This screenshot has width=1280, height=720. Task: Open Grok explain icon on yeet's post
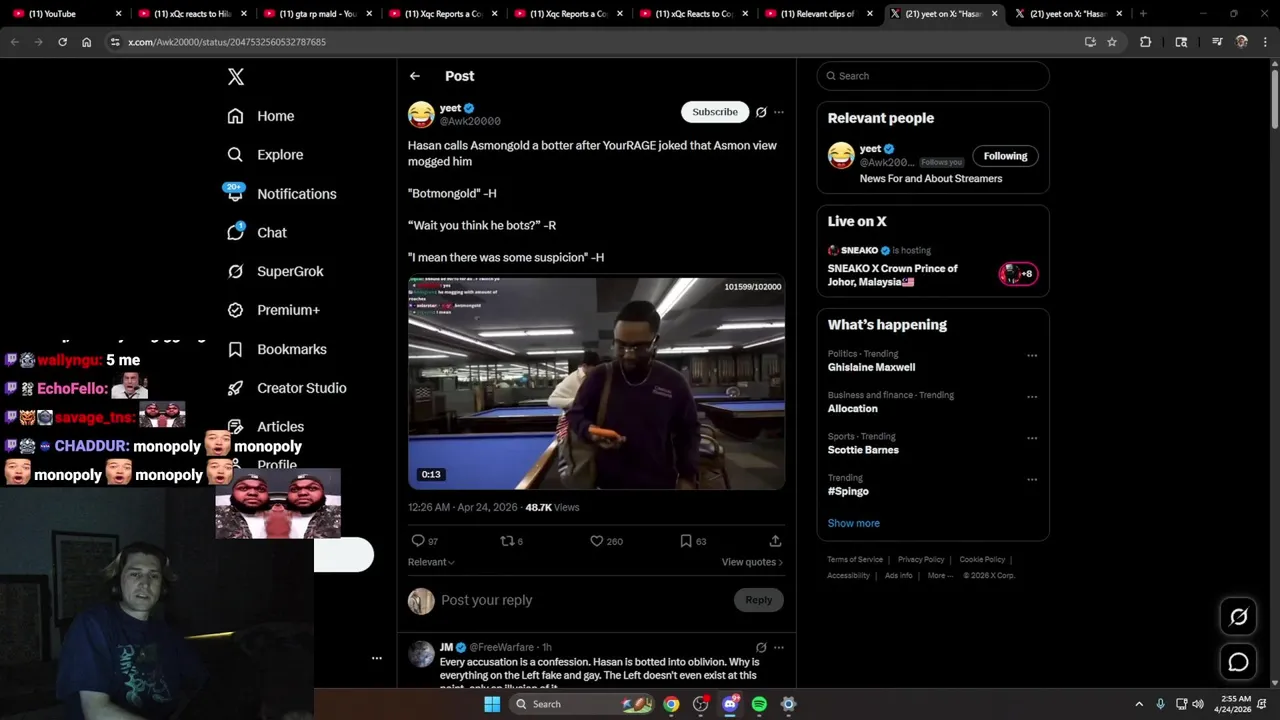[x=761, y=112]
